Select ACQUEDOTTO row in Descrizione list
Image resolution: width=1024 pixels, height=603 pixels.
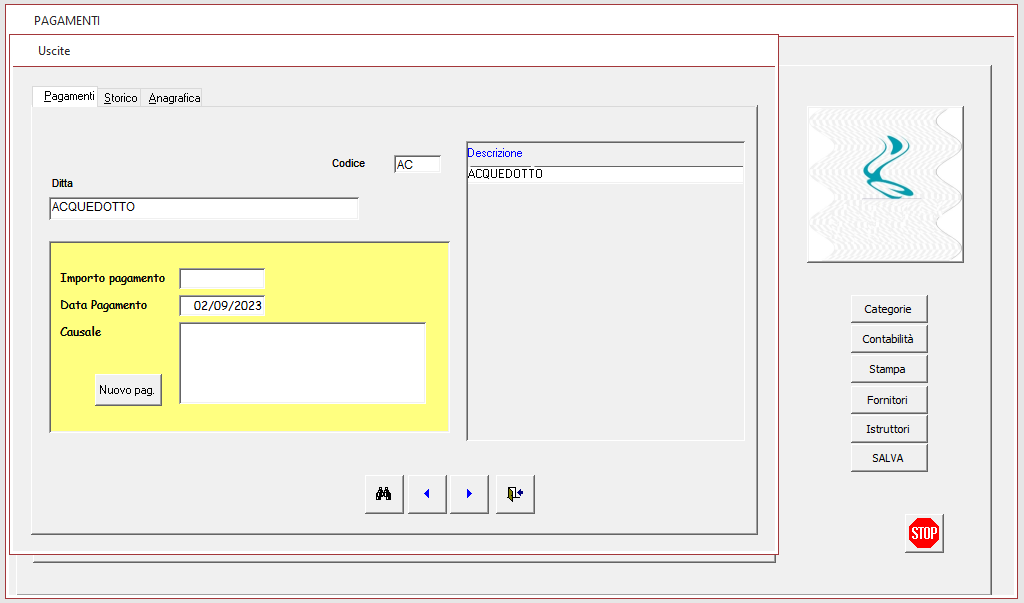pyautogui.click(x=605, y=174)
